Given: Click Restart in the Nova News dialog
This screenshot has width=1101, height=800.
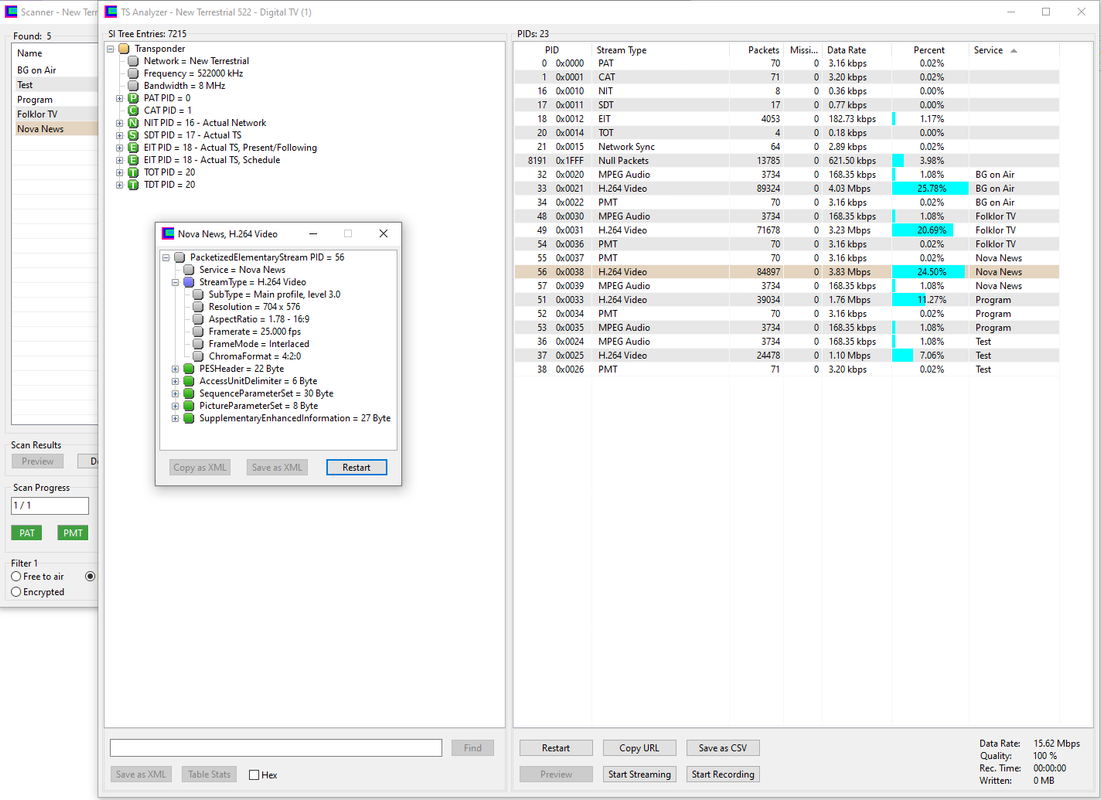Looking at the screenshot, I should (x=356, y=468).
